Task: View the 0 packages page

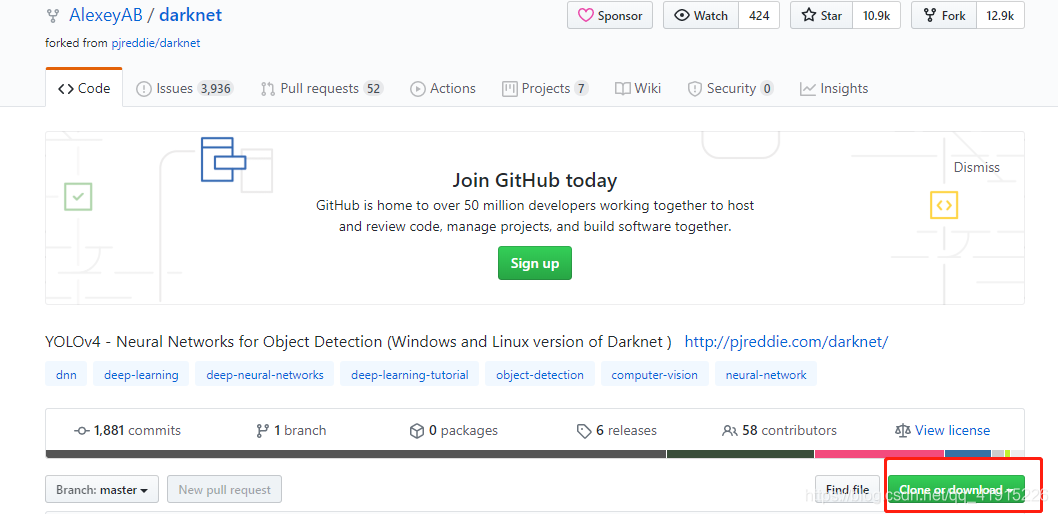Action: (454, 430)
